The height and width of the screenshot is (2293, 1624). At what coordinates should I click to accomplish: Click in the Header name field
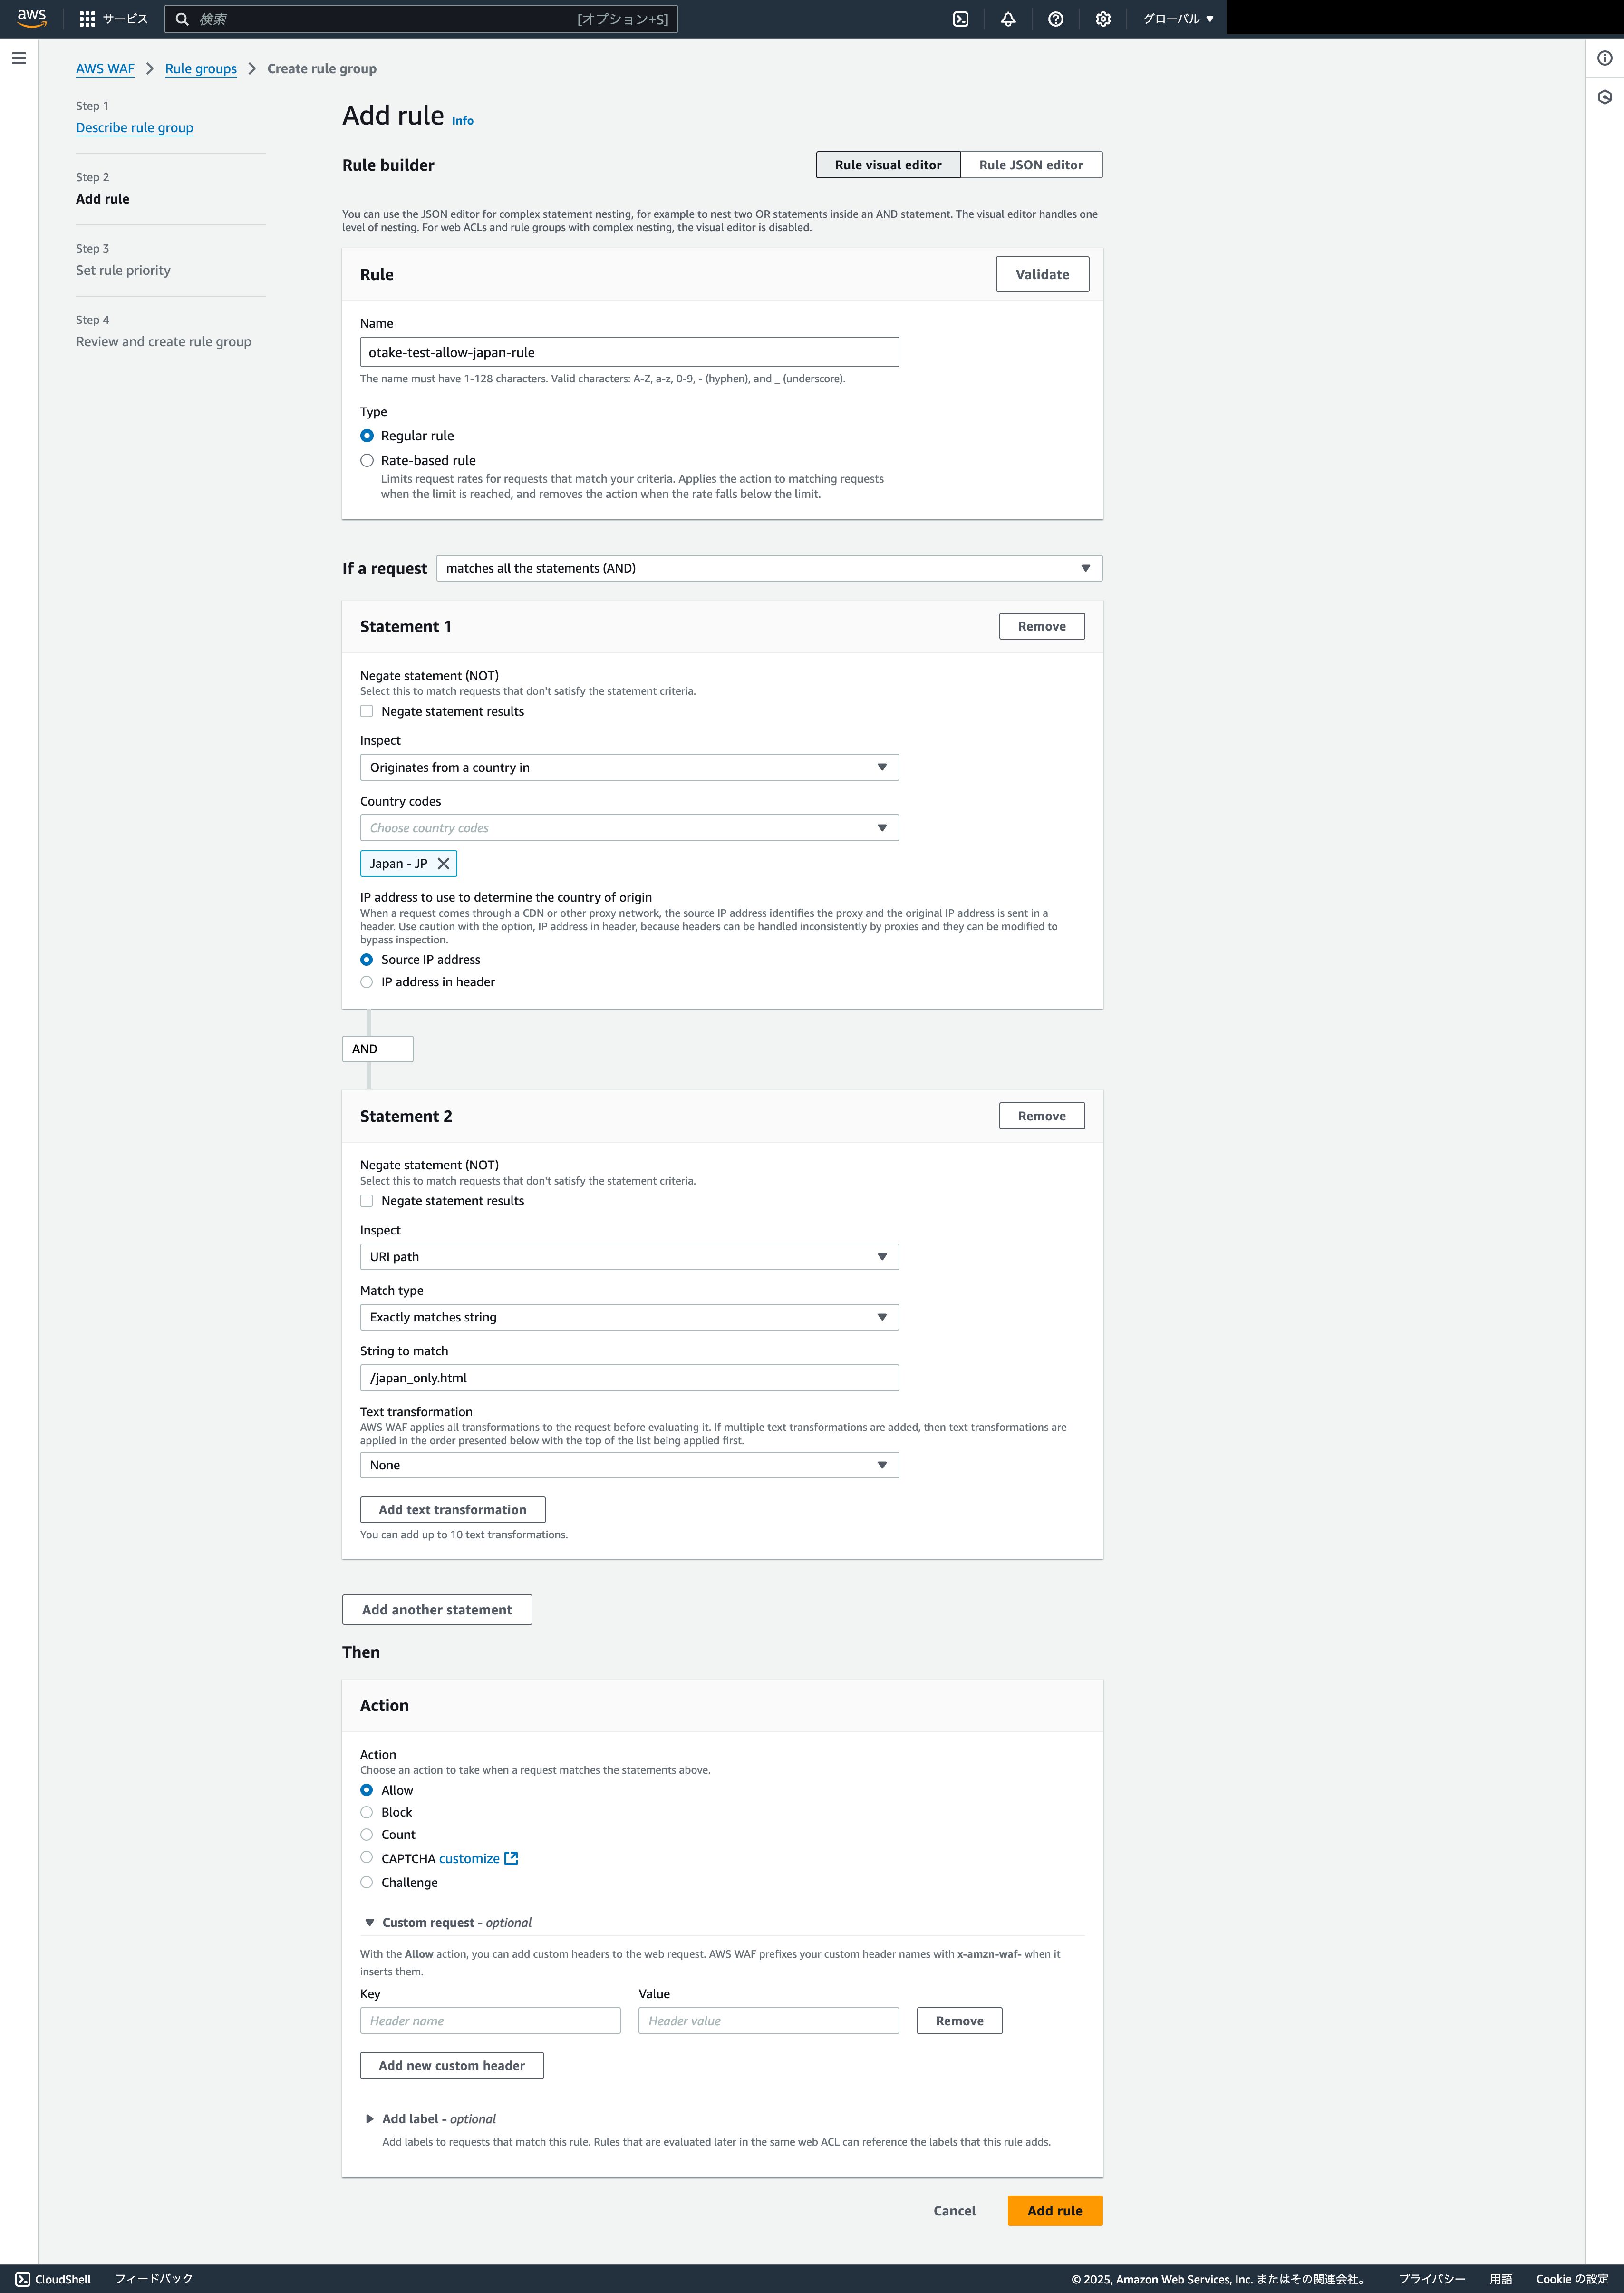coord(490,2021)
